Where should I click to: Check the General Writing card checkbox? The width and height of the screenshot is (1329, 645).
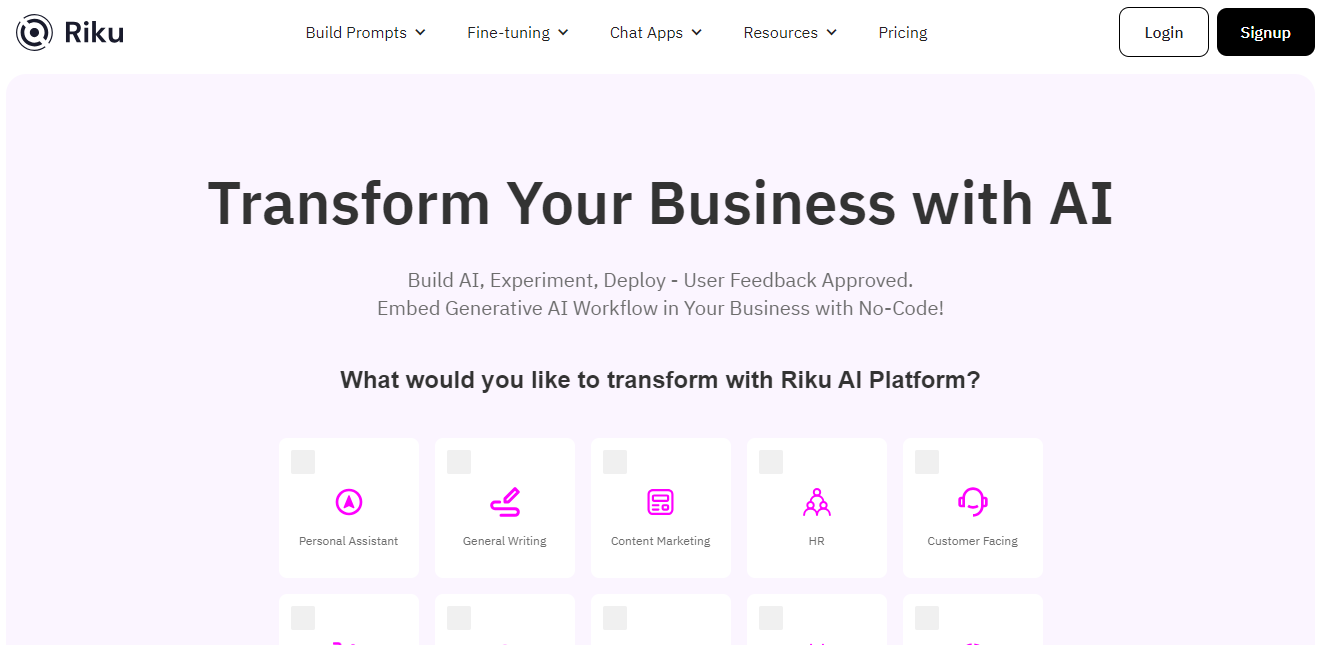pos(459,462)
